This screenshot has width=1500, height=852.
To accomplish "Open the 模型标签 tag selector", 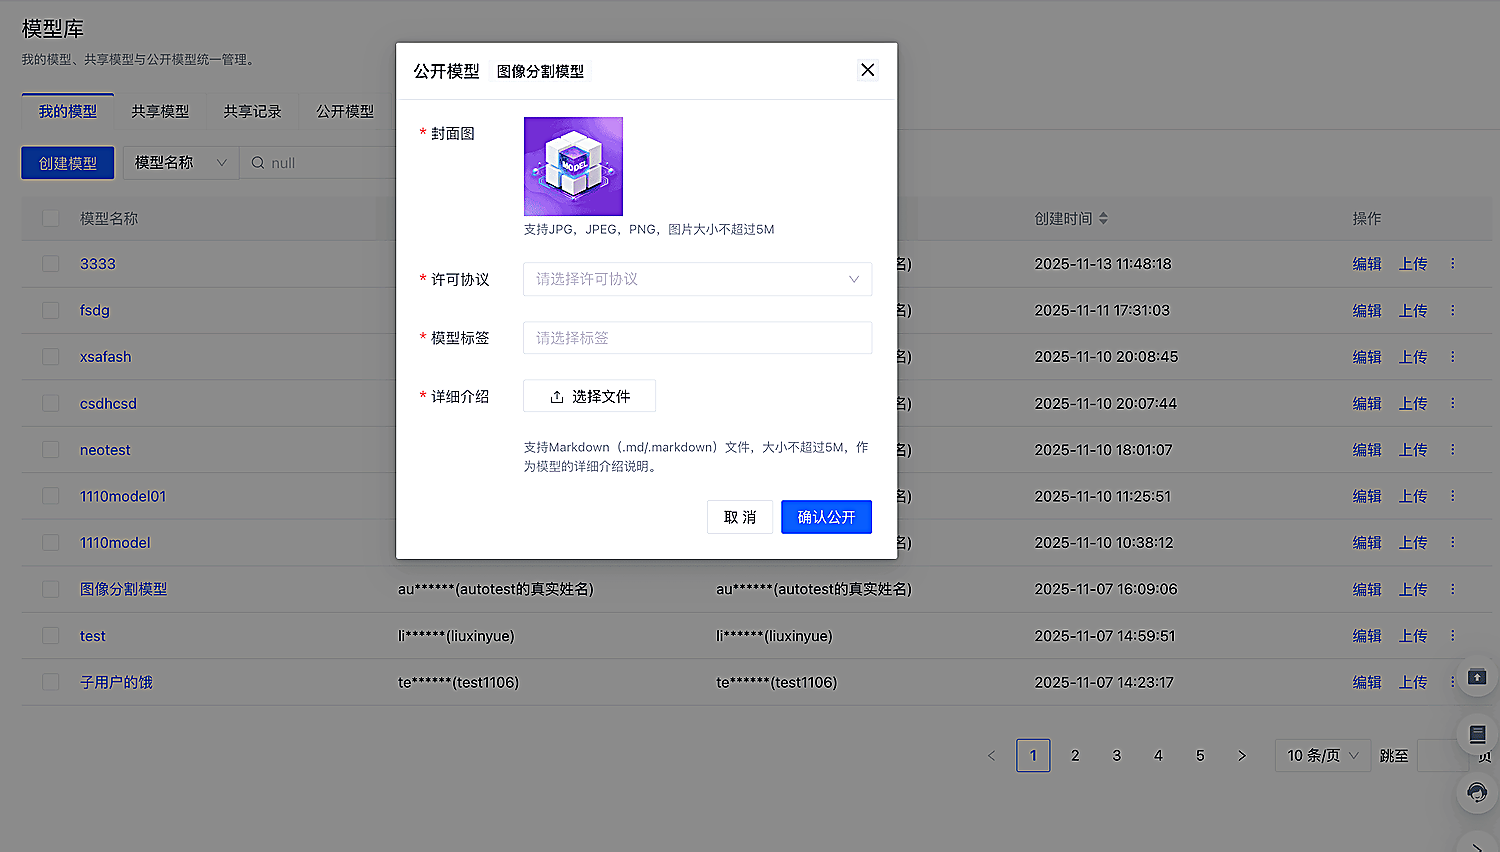I will pos(697,338).
